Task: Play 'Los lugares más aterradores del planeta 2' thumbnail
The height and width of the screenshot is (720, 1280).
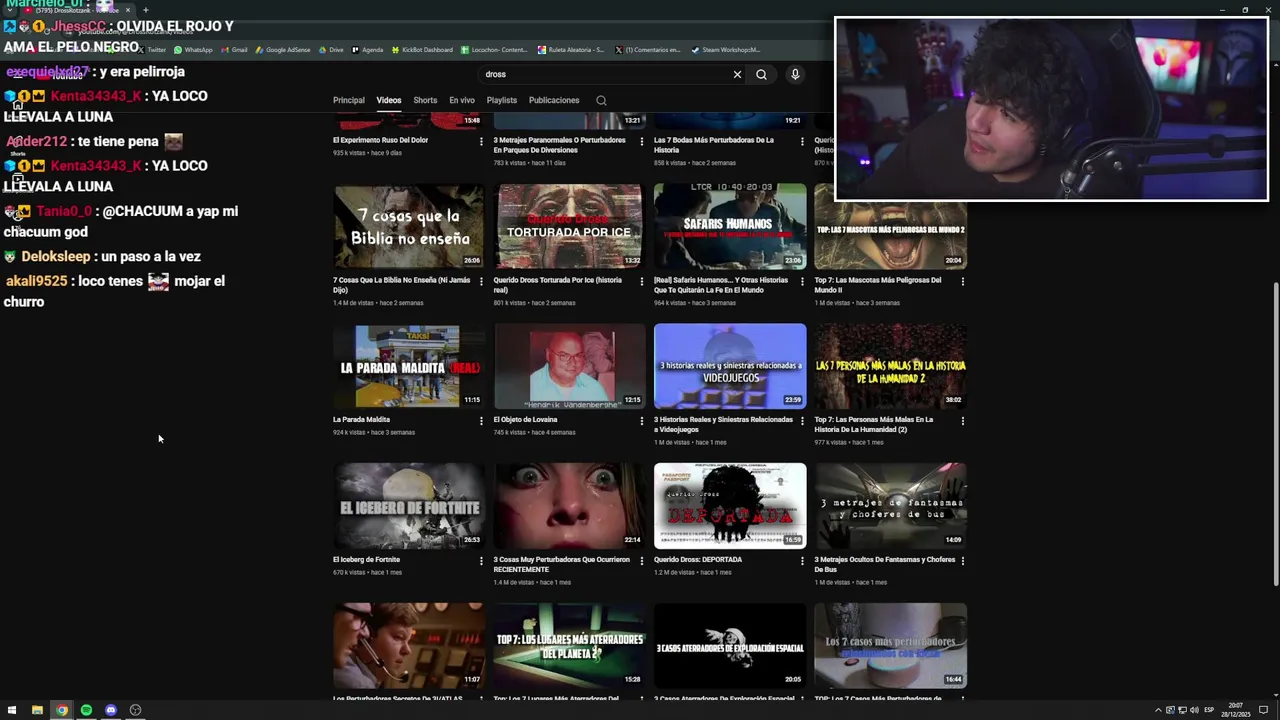Action: coord(569,646)
